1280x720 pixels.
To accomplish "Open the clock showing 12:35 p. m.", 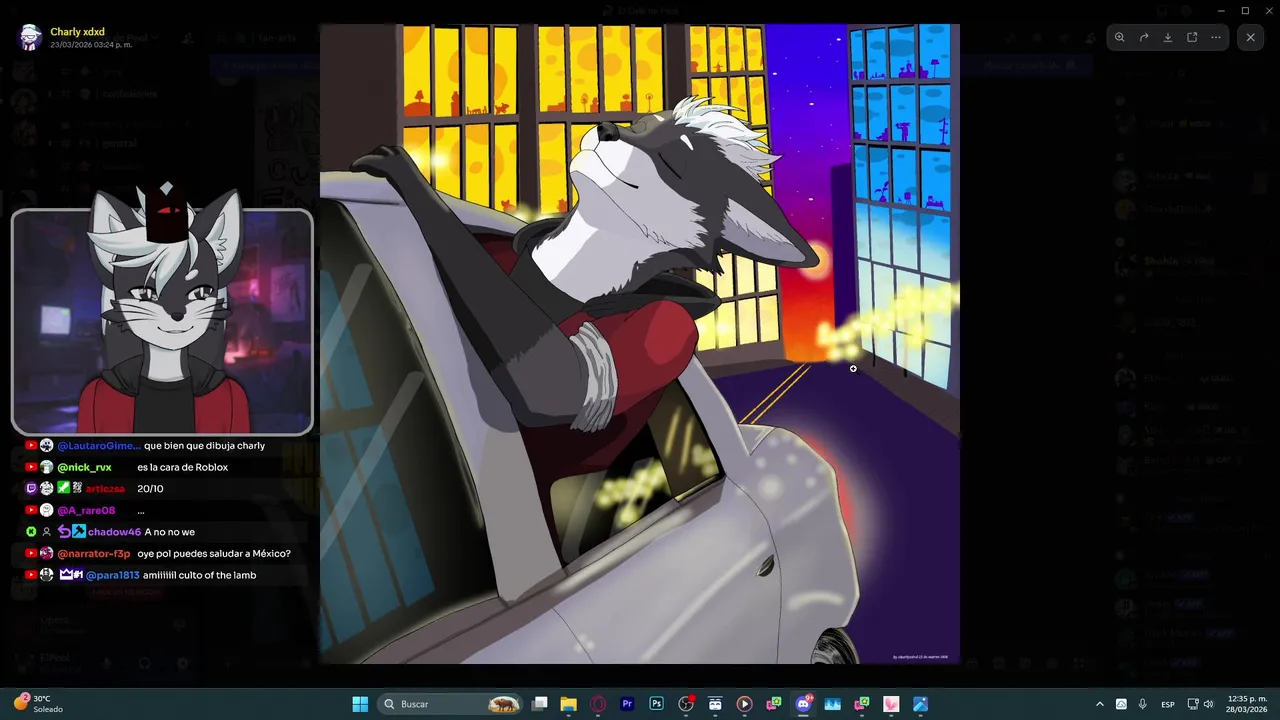I will click(x=1246, y=703).
